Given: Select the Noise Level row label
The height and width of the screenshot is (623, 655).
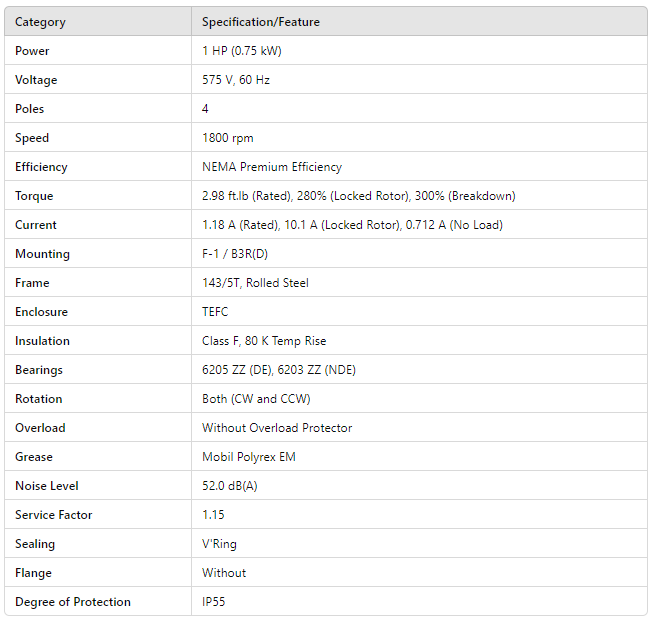Looking at the screenshot, I should click(x=47, y=486).
